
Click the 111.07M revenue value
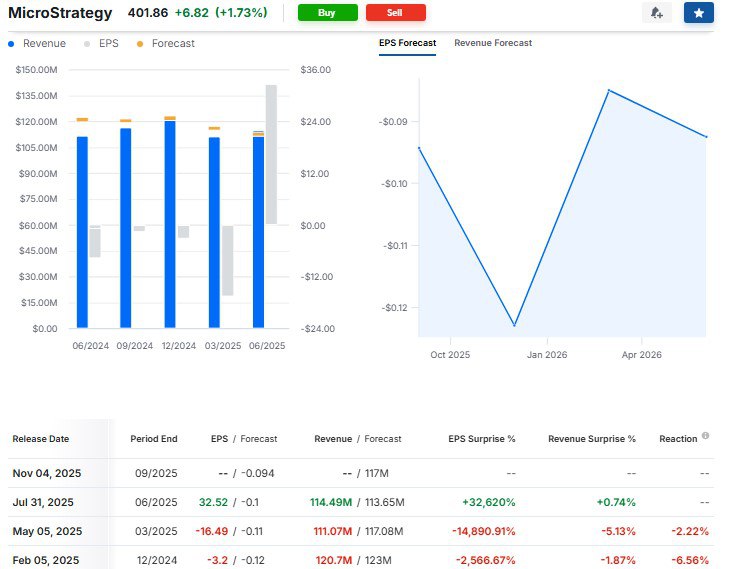(333, 532)
